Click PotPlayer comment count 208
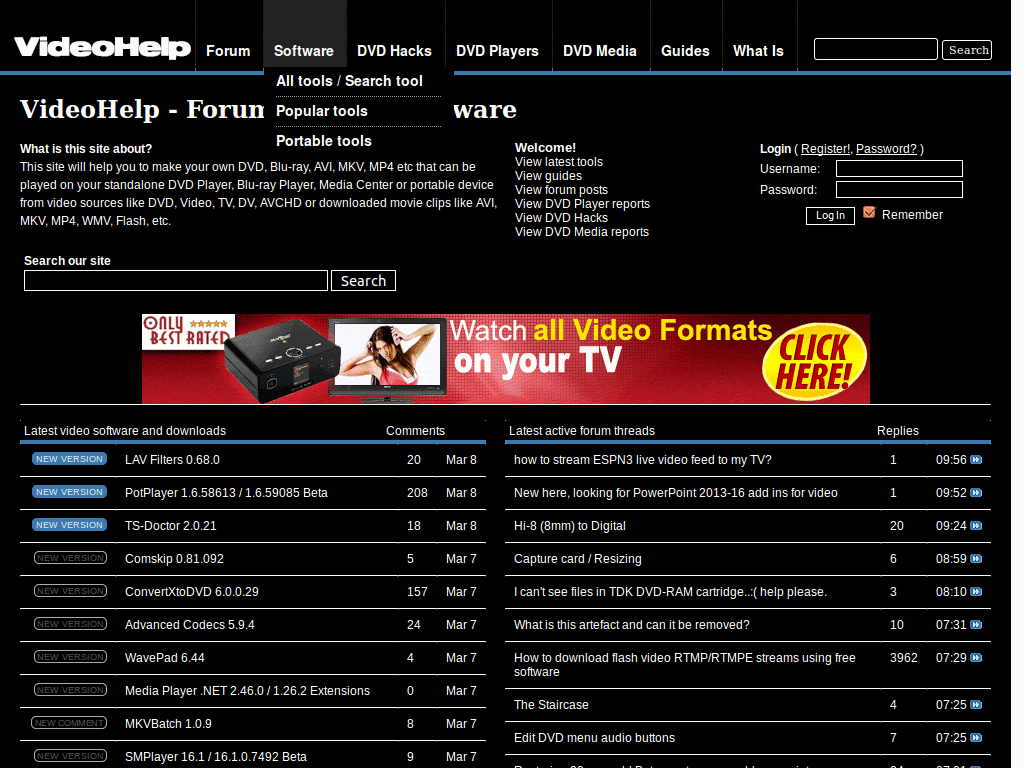Image resolution: width=1024 pixels, height=768 pixels. [x=417, y=493]
